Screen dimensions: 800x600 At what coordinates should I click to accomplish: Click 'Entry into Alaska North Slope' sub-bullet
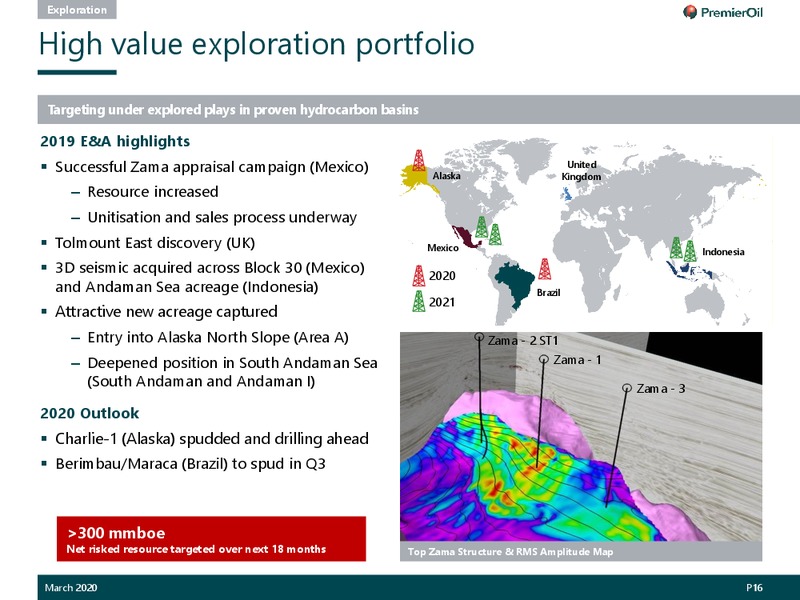218,337
